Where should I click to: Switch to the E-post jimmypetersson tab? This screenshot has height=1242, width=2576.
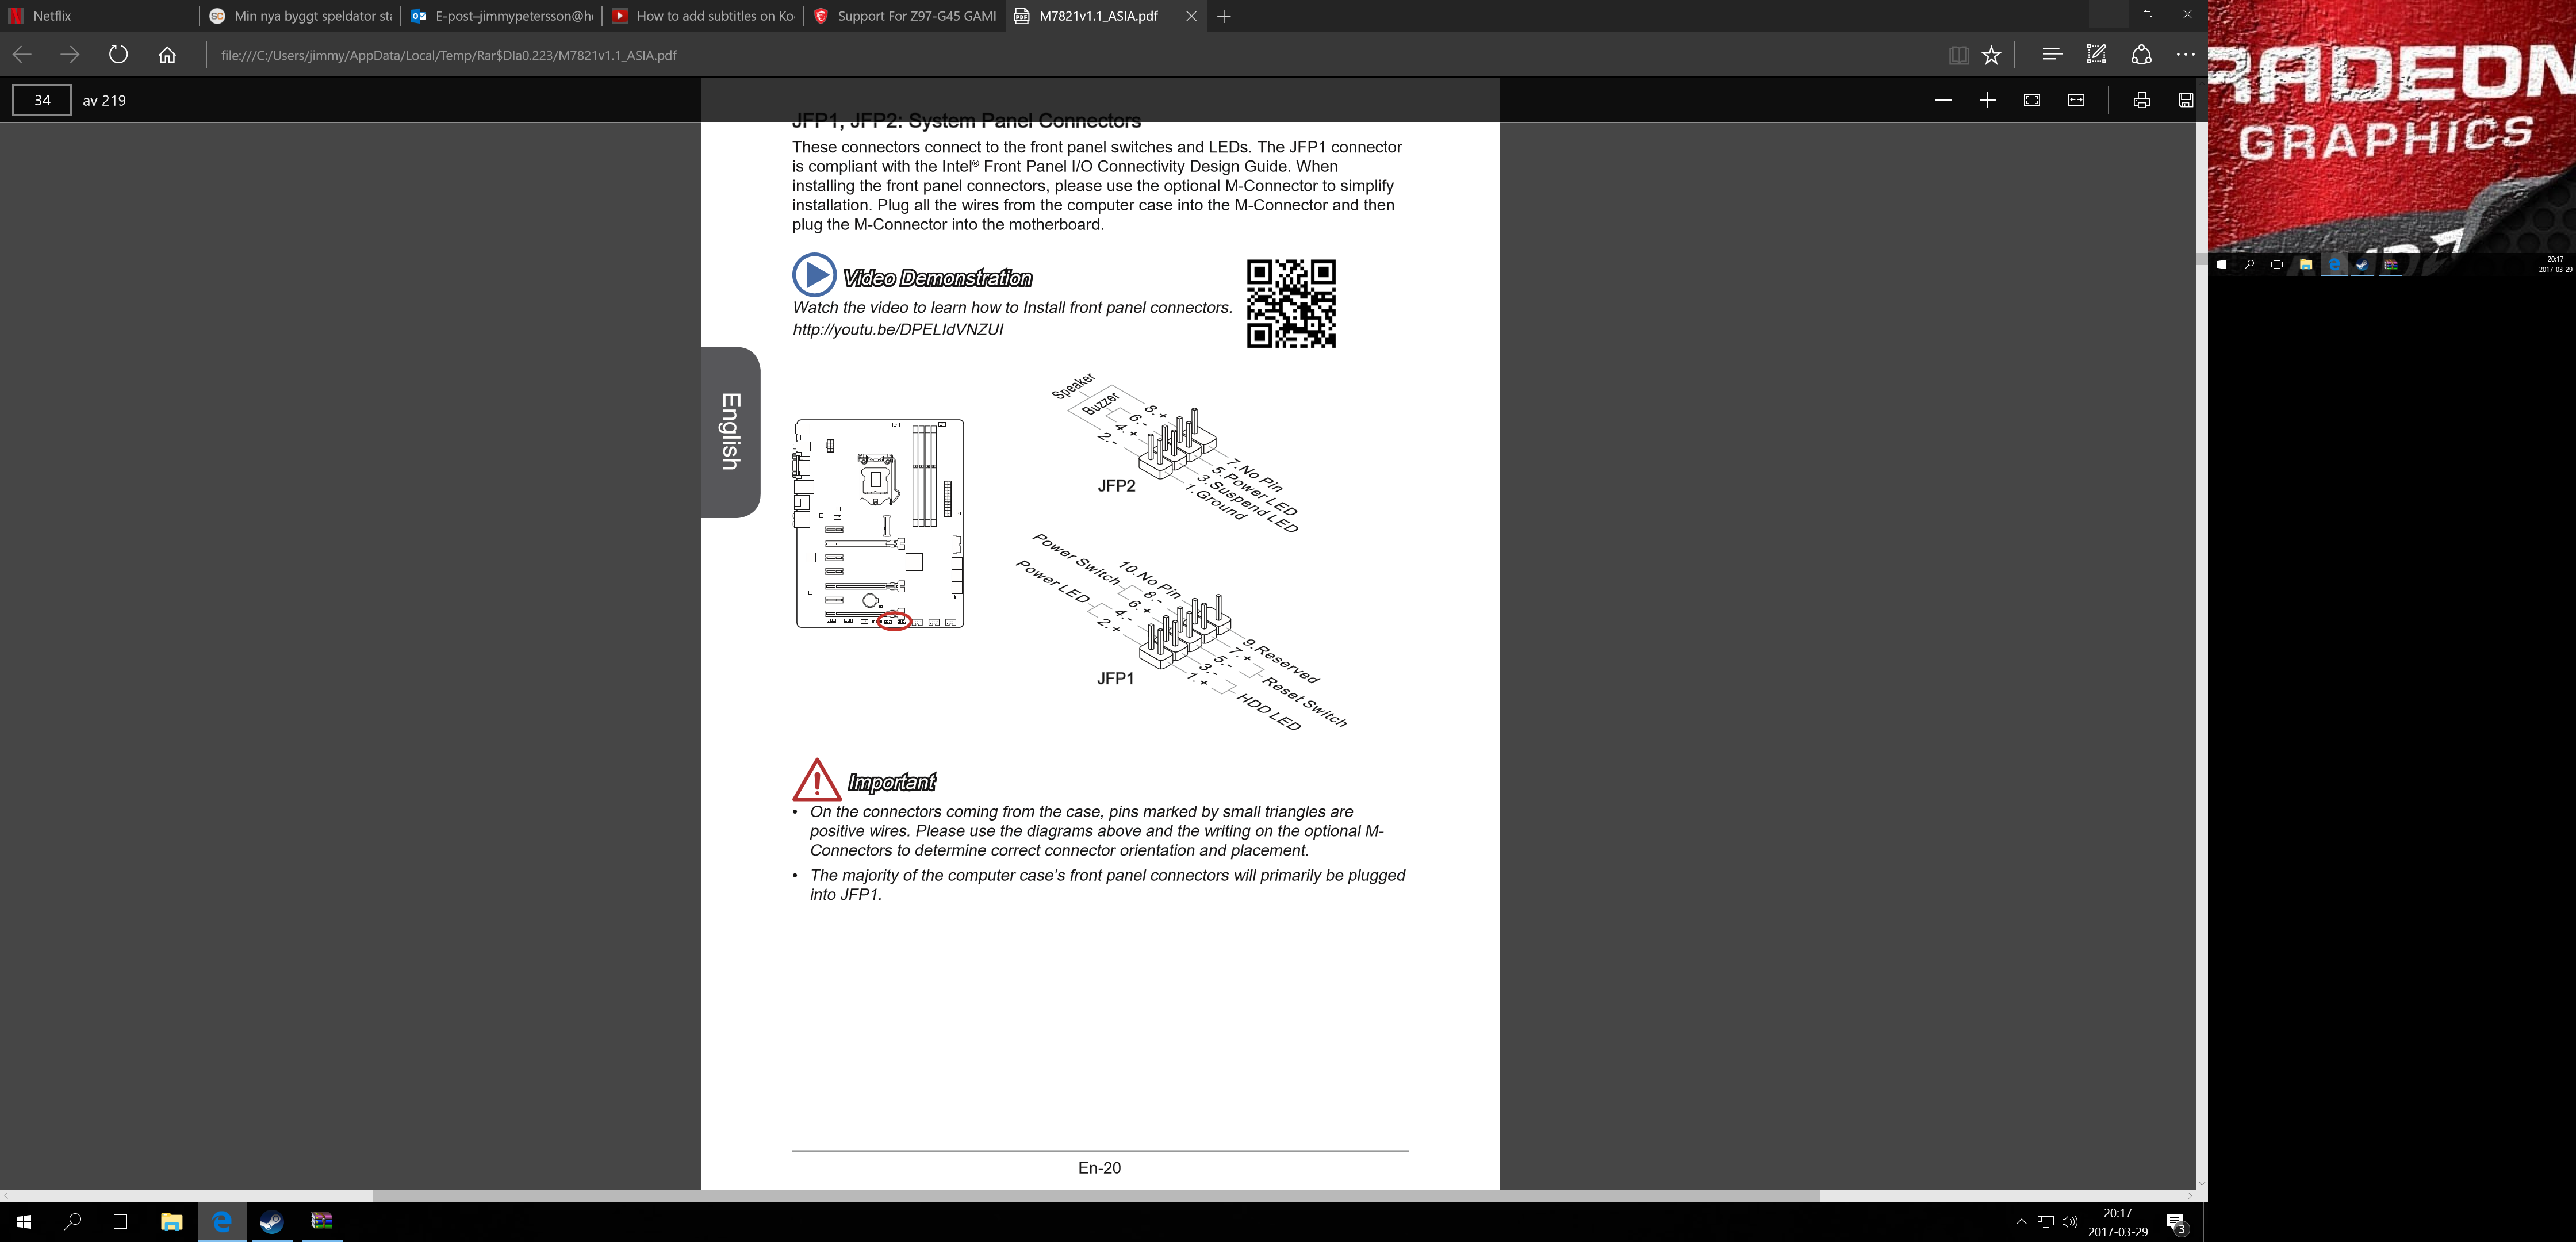502,16
